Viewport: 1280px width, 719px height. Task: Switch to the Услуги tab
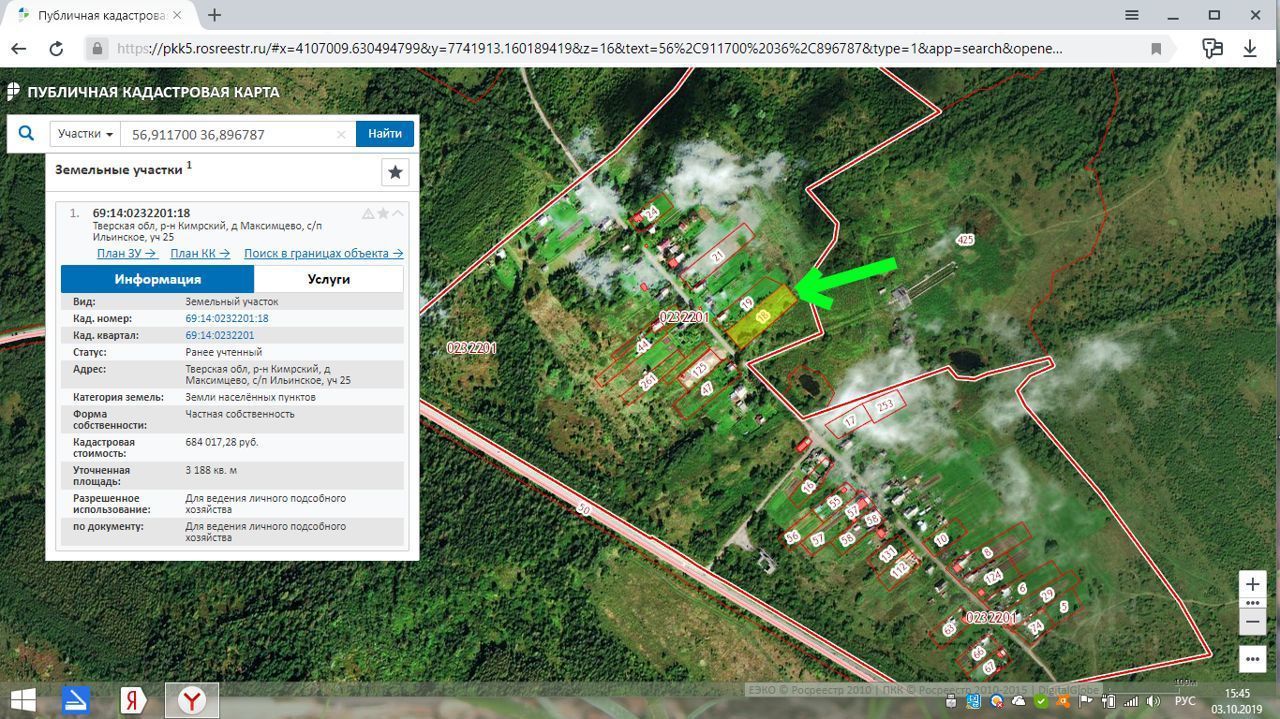pos(329,279)
